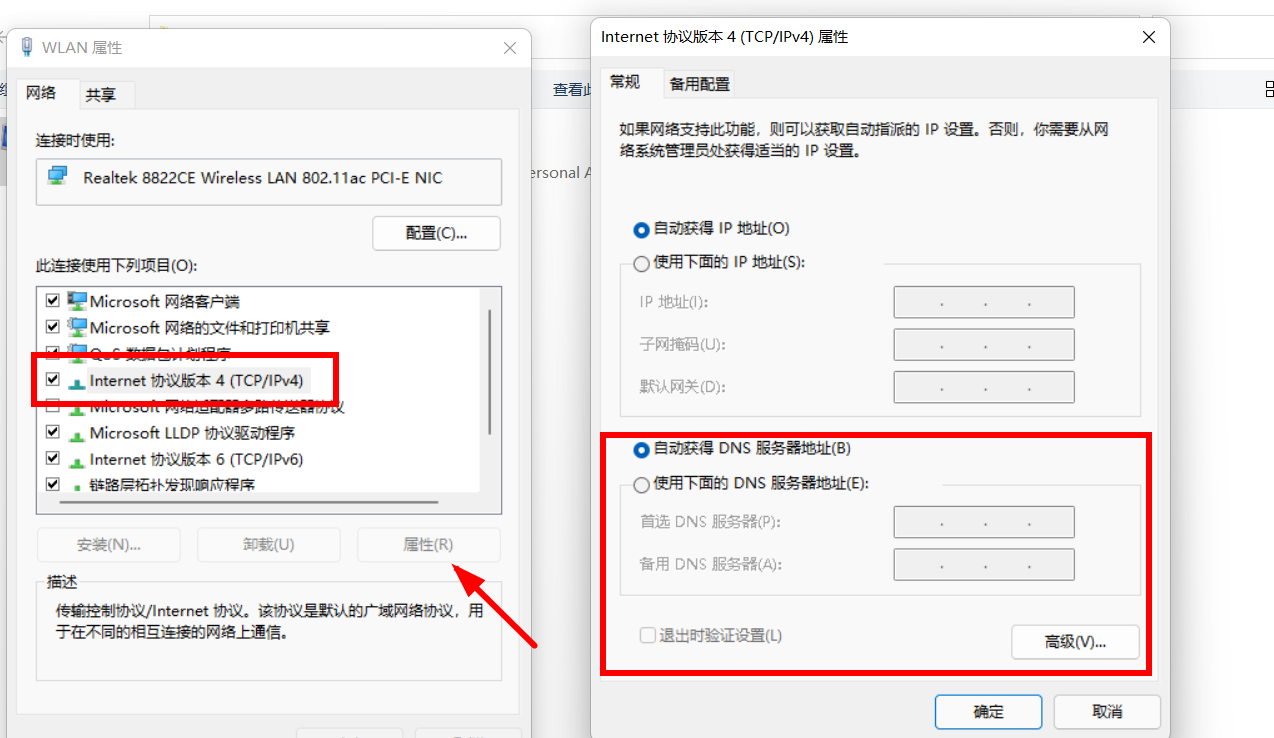Select 使用下面的 DNS 服务器地址 radio button

642,484
